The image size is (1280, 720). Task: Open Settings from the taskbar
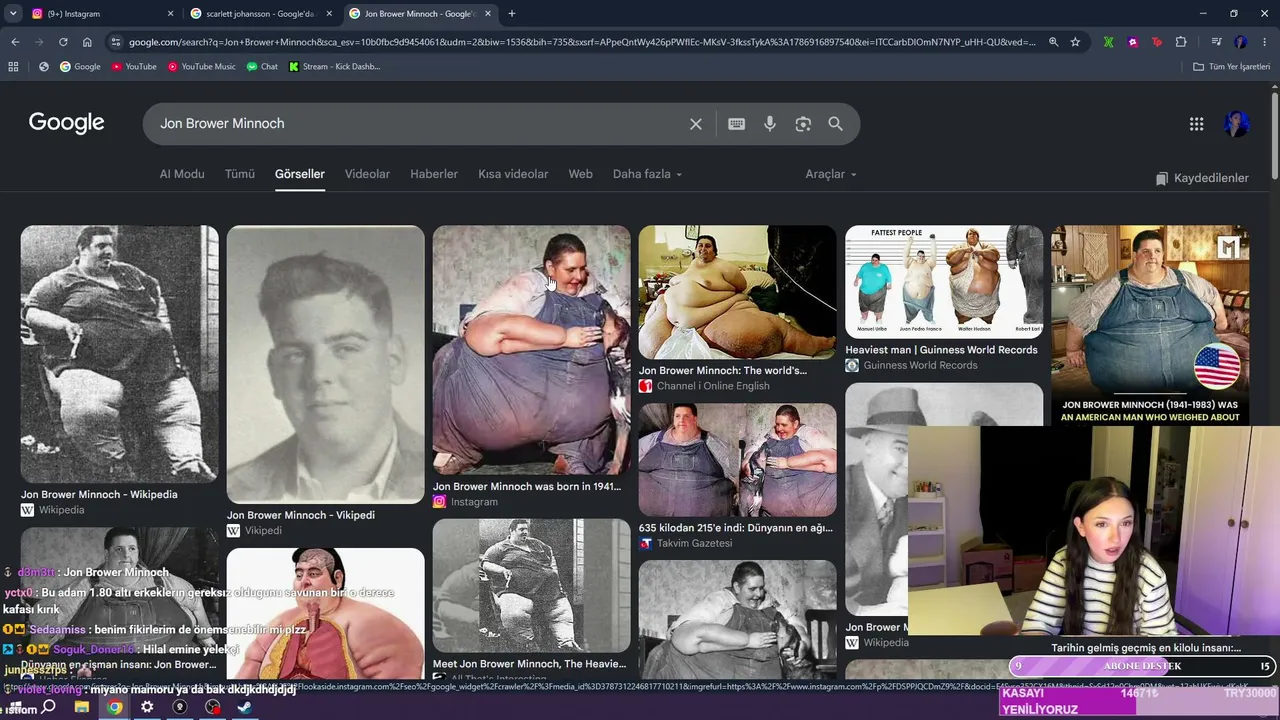pos(147,707)
